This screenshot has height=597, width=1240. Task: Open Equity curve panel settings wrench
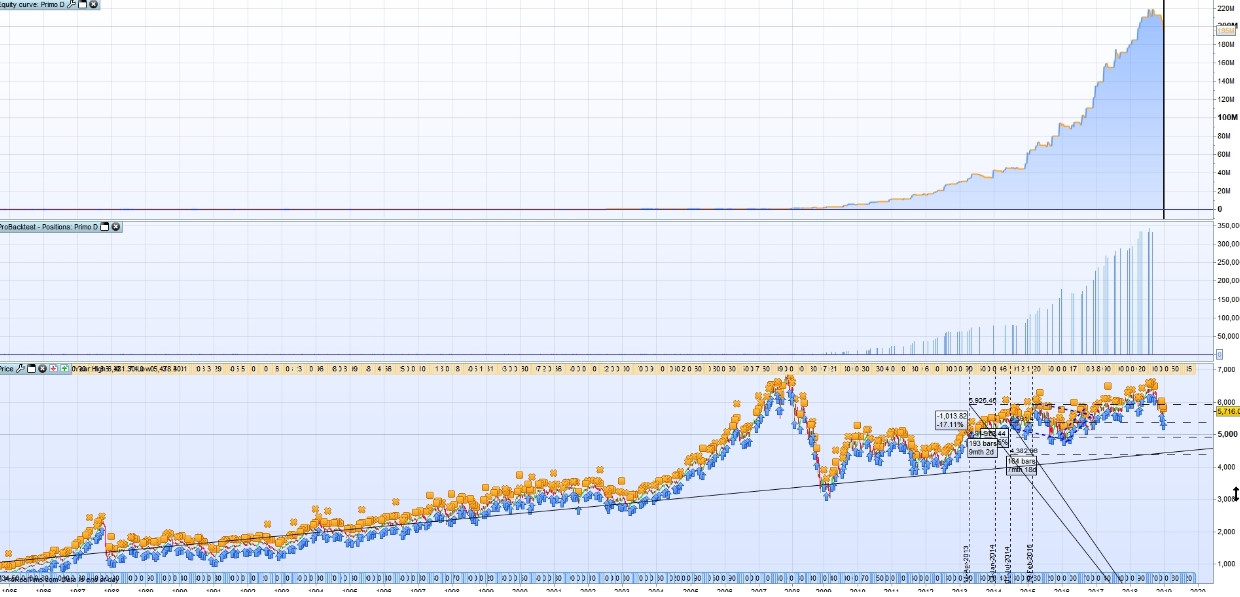[71, 4]
